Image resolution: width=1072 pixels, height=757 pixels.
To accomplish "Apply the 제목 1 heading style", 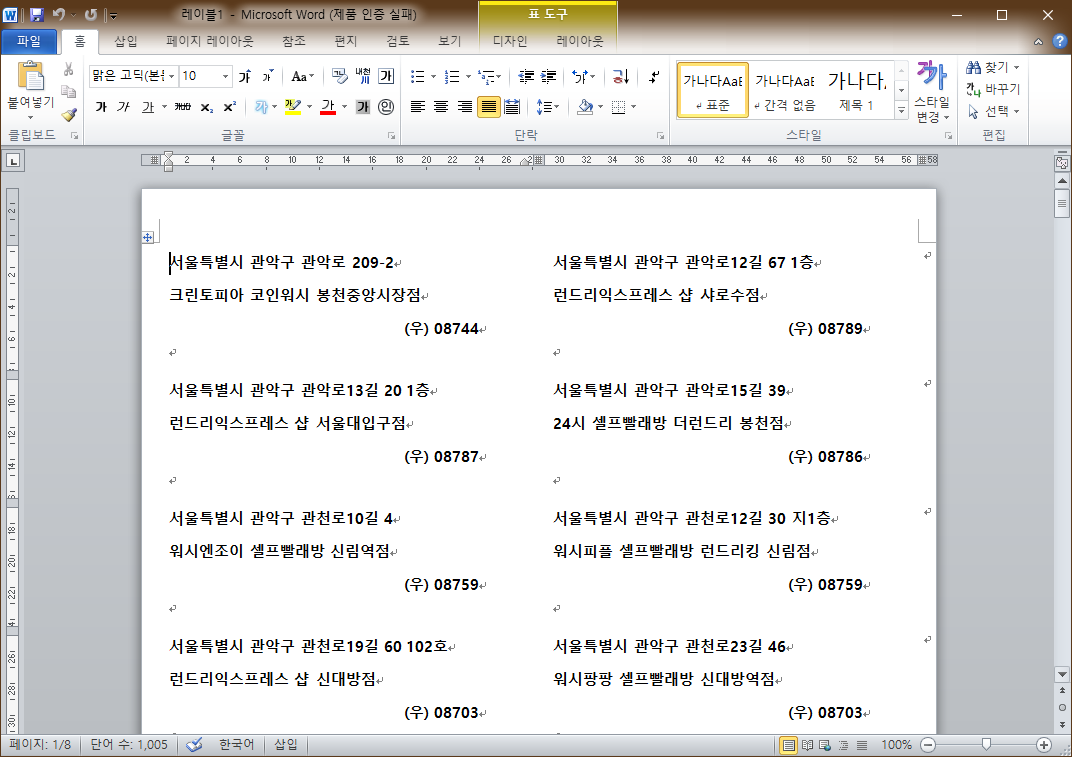I will coord(857,90).
